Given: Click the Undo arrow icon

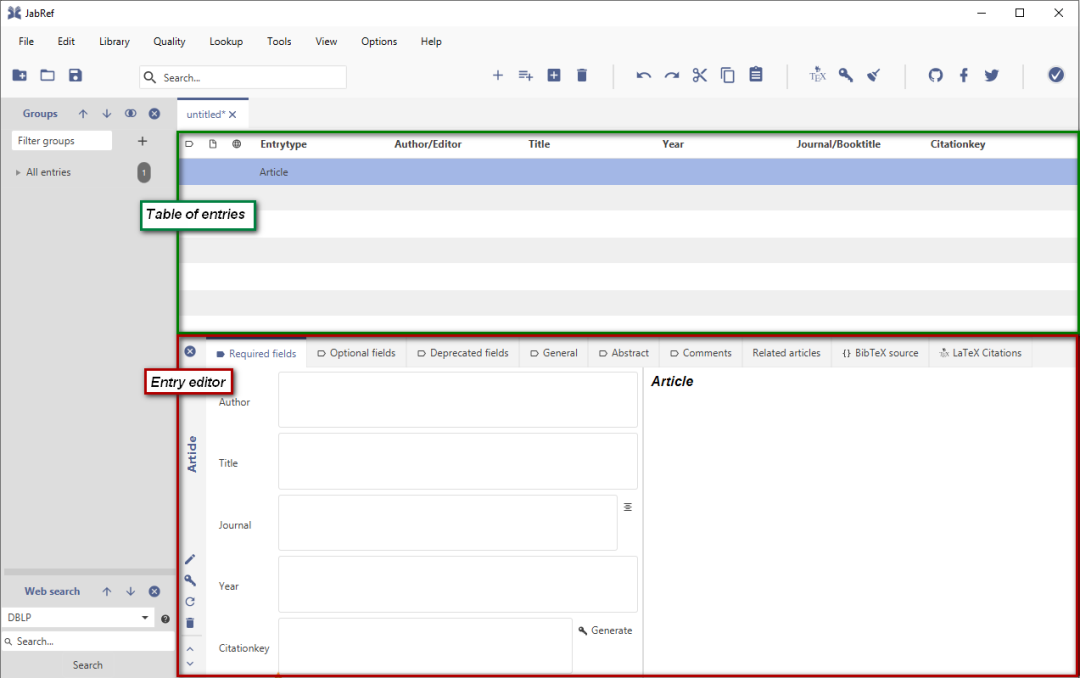Looking at the screenshot, I should 643,76.
